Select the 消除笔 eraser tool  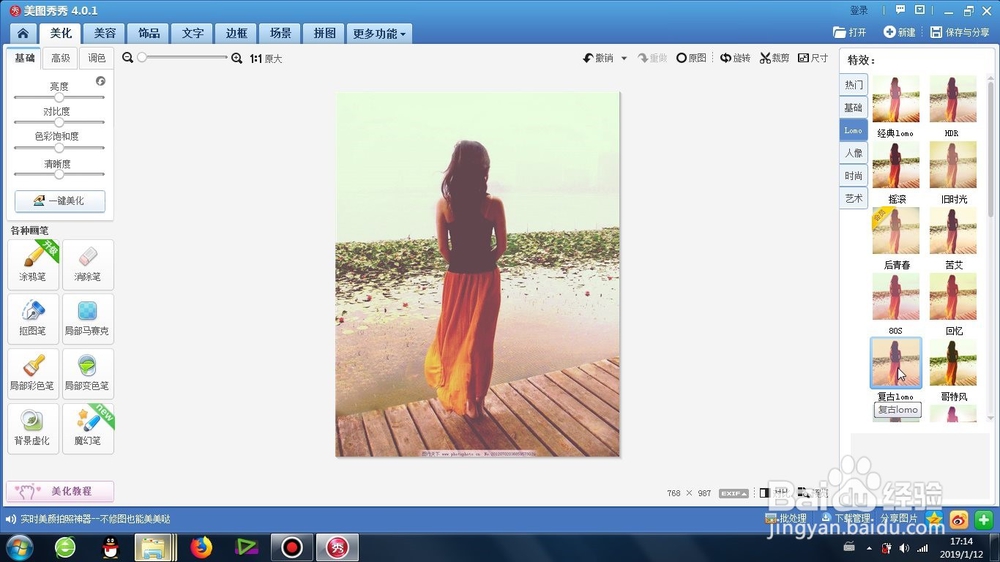[x=88, y=264]
